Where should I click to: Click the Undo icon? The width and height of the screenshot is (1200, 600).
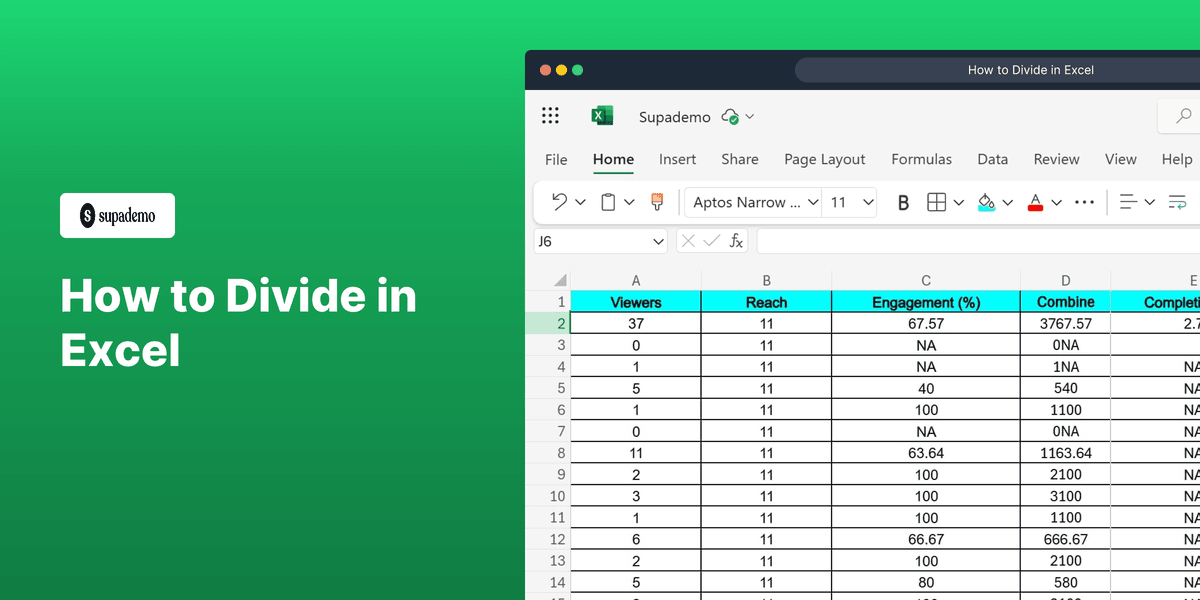click(559, 202)
